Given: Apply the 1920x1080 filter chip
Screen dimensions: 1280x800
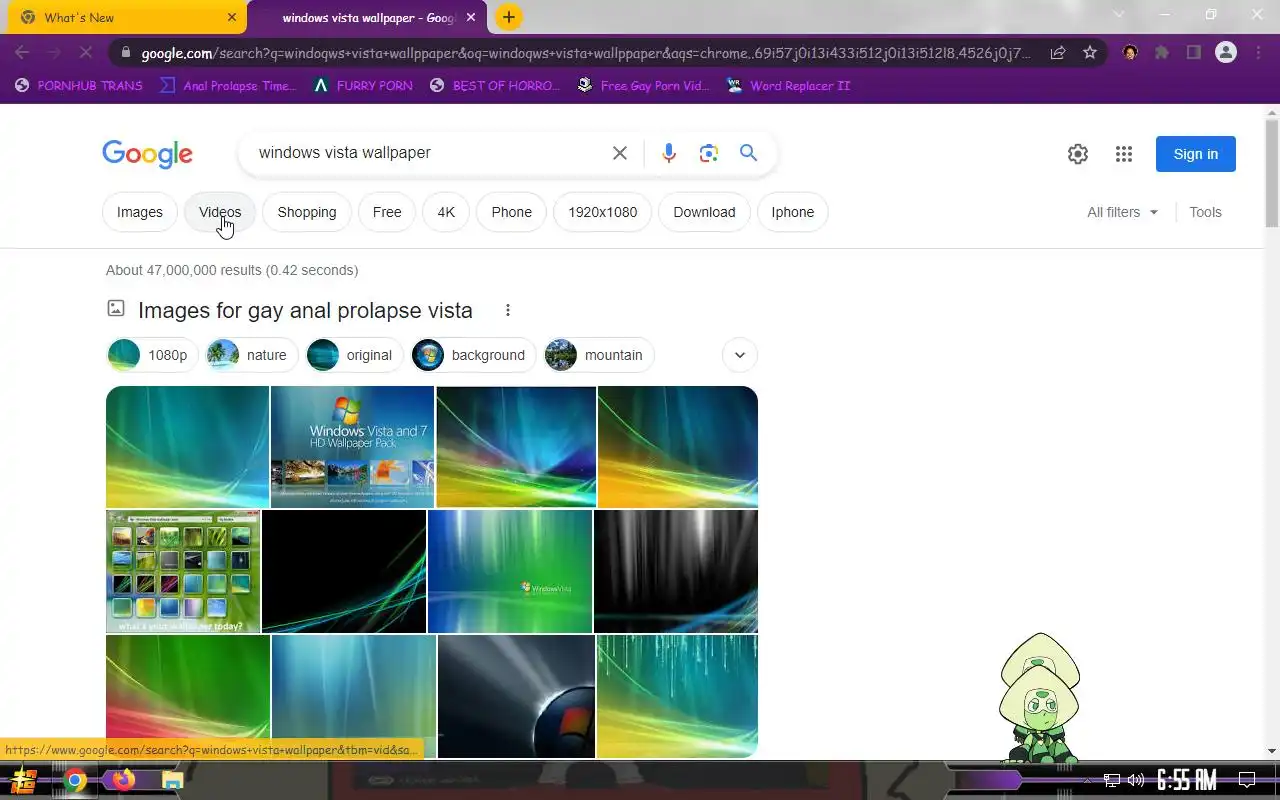Looking at the screenshot, I should coord(603,212).
